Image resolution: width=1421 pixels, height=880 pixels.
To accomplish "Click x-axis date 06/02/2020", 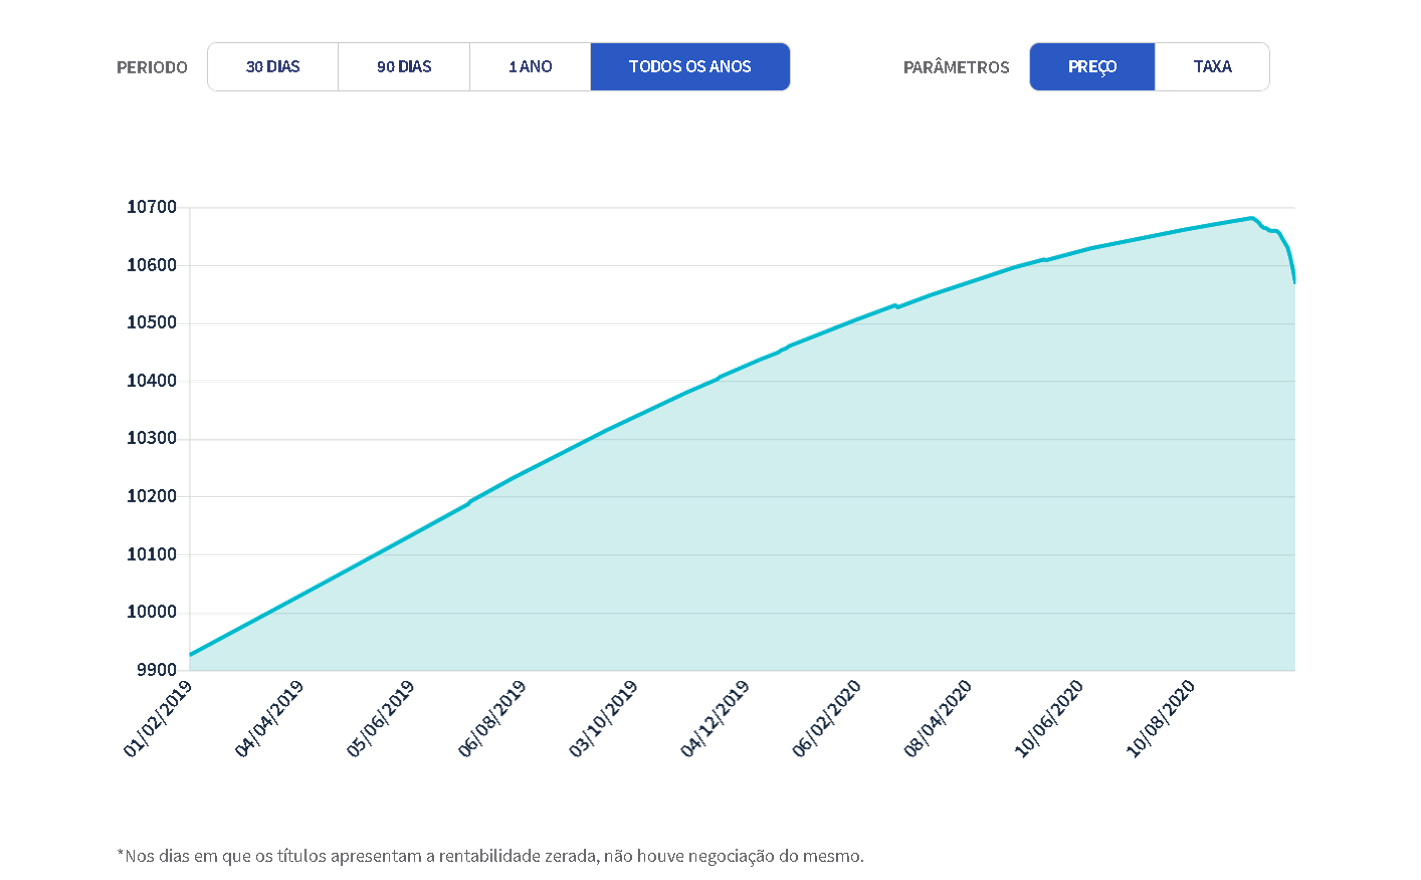I will coord(826,719).
